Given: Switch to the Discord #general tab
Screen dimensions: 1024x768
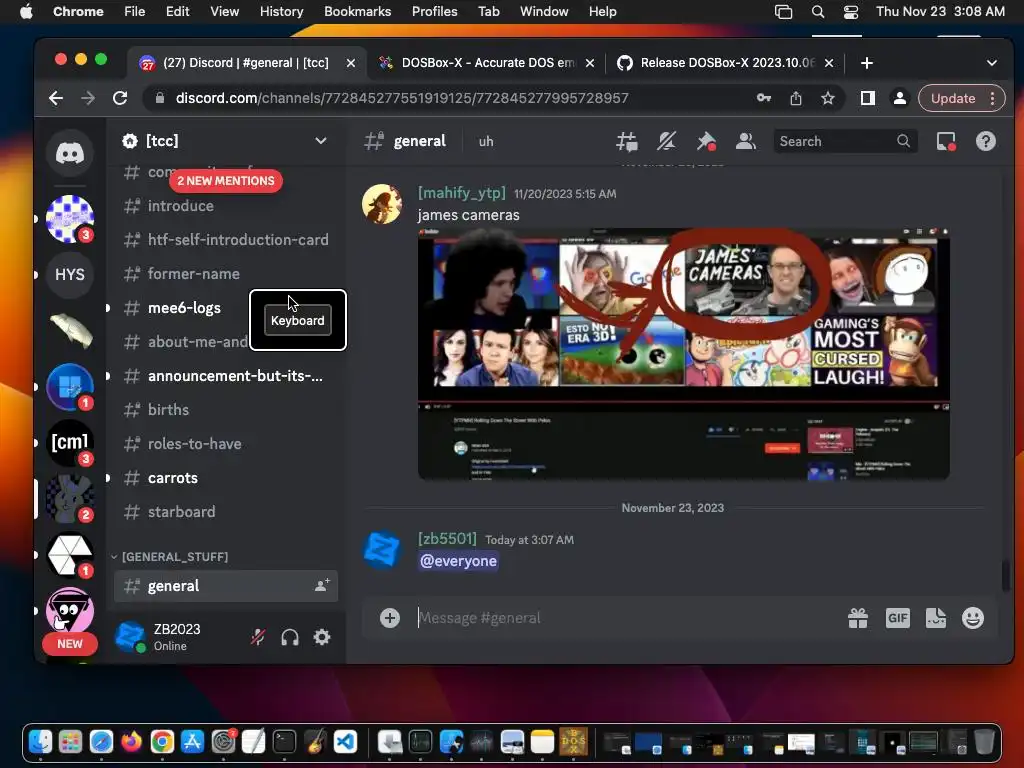Looking at the screenshot, I should pyautogui.click(x=246, y=63).
